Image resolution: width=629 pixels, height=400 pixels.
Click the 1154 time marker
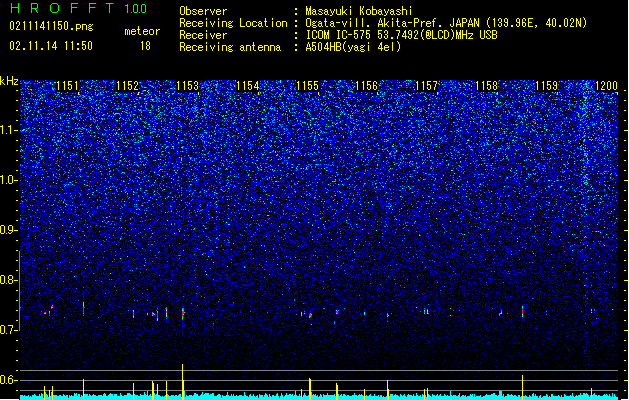(x=248, y=86)
